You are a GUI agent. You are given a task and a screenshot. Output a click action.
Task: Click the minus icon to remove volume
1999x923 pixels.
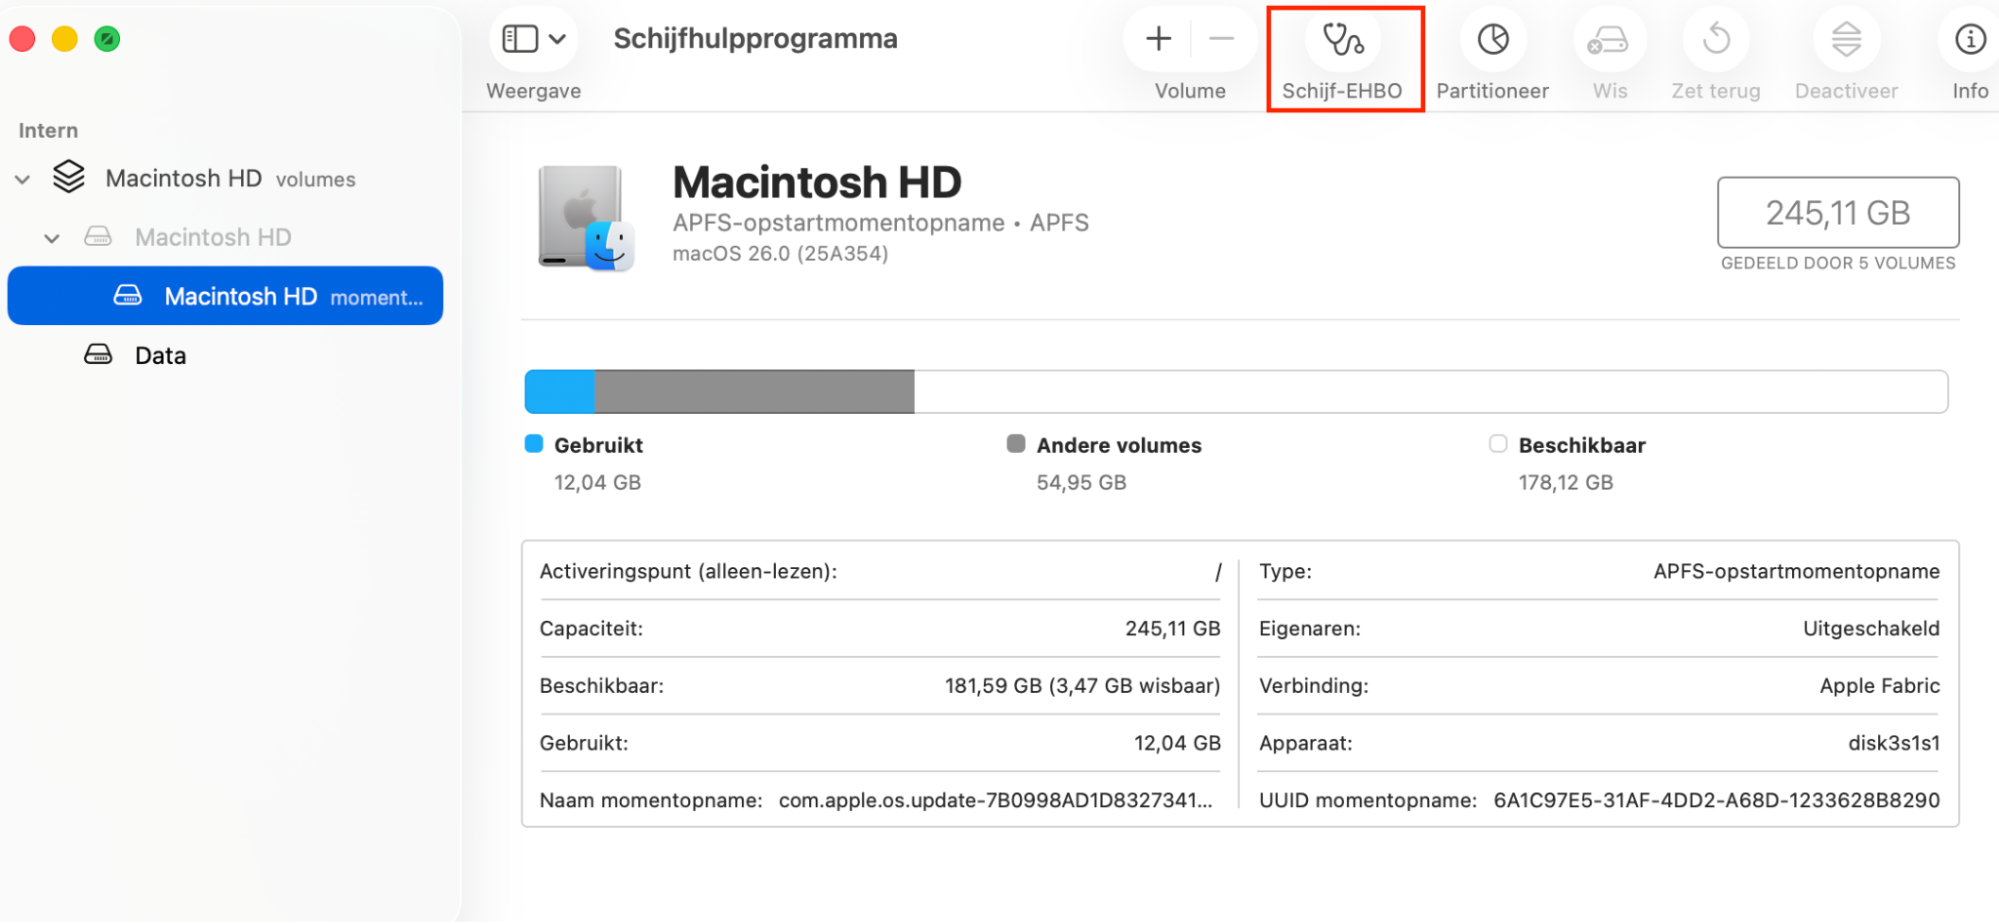click(1223, 40)
